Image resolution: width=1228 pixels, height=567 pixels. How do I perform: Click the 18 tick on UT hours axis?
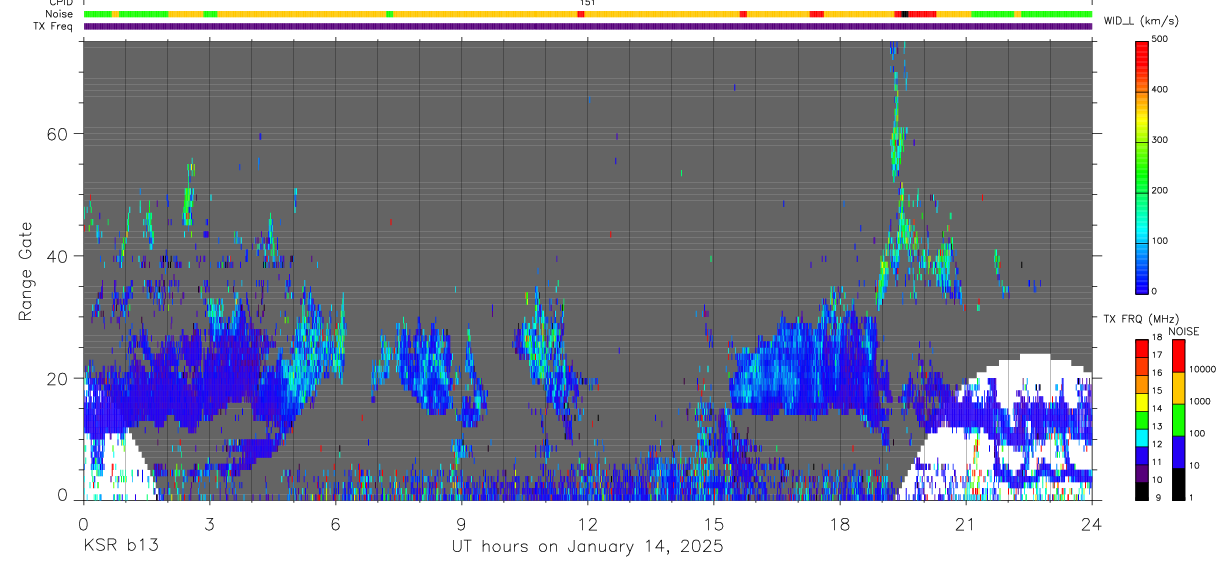click(x=840, y=524)
